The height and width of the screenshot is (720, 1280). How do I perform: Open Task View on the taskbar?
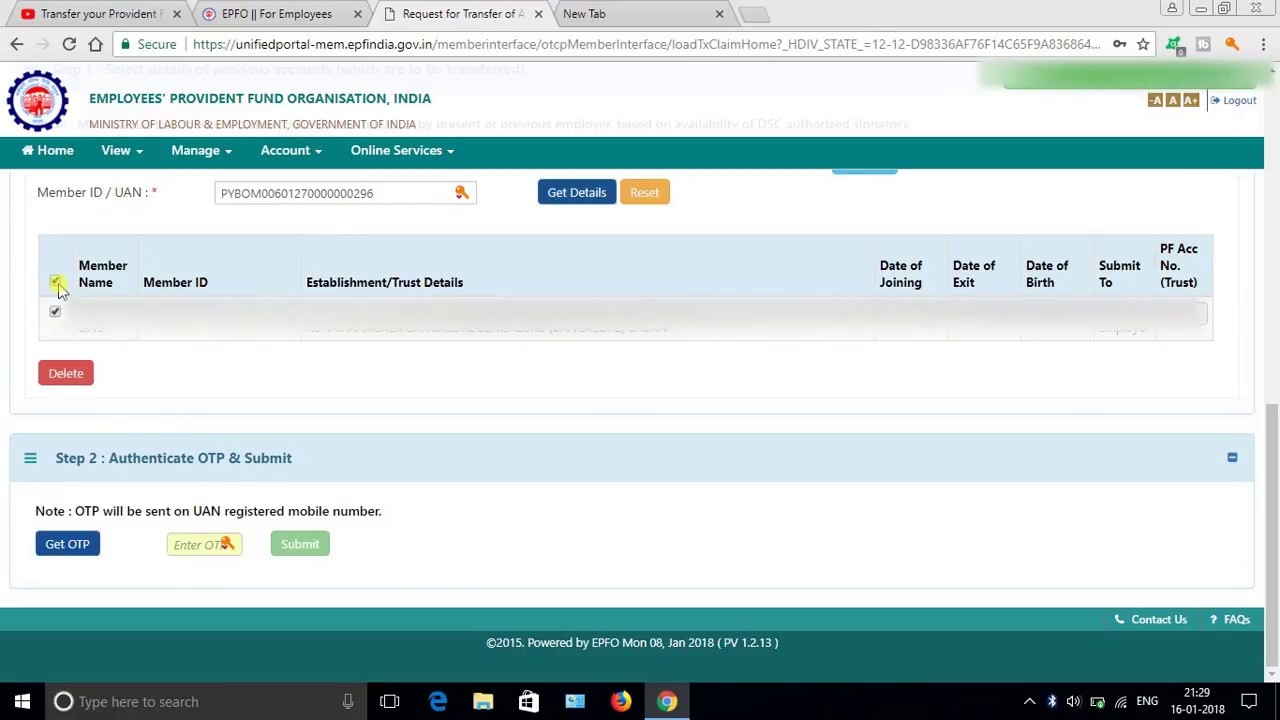pos(390,701)
